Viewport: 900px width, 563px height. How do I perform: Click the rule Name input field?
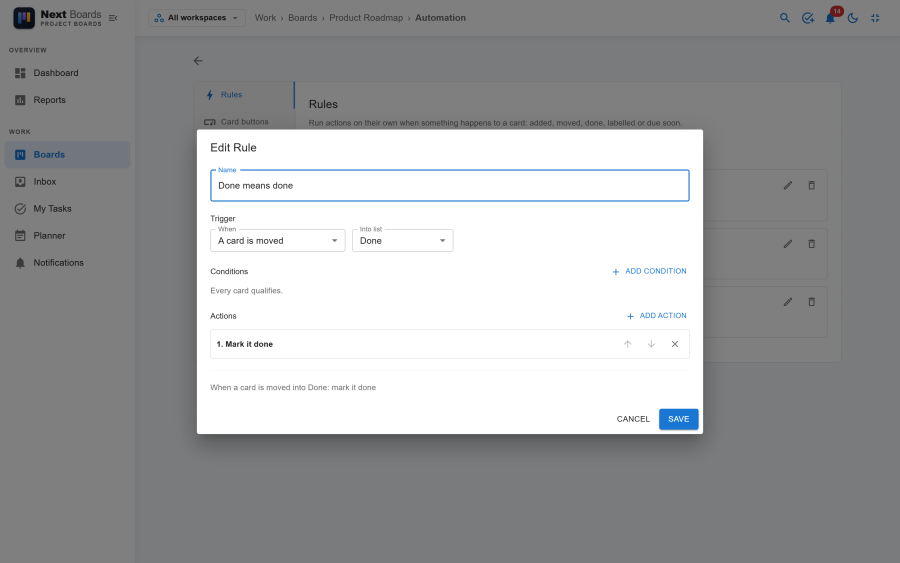(450, 185)
